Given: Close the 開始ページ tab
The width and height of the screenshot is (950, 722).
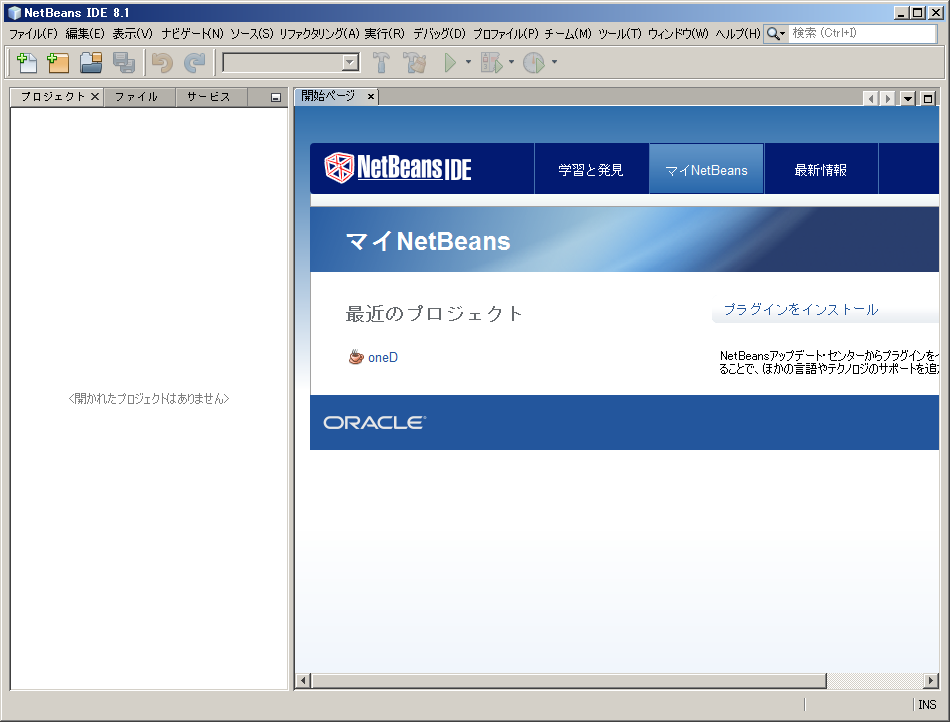Looking at the screenshot, I should pyautogui.click(x=371, y=96).
